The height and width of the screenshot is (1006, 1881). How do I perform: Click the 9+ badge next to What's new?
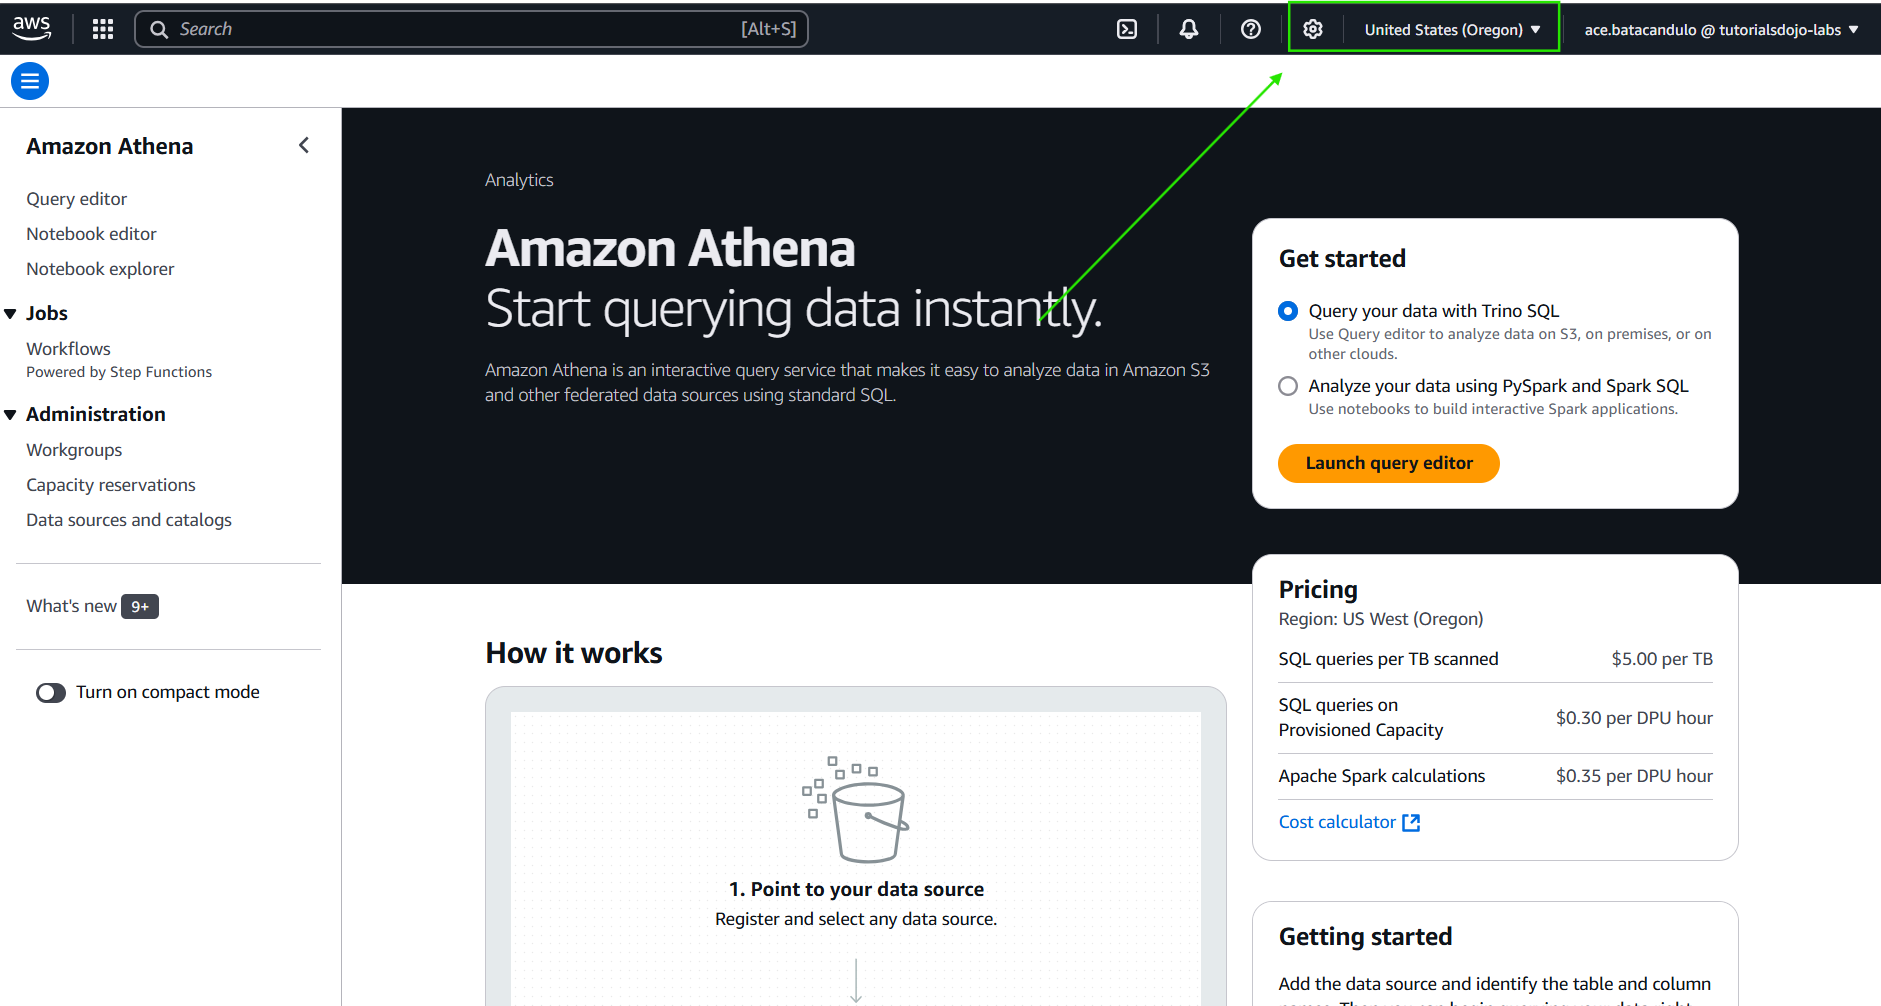coord(140,607)
